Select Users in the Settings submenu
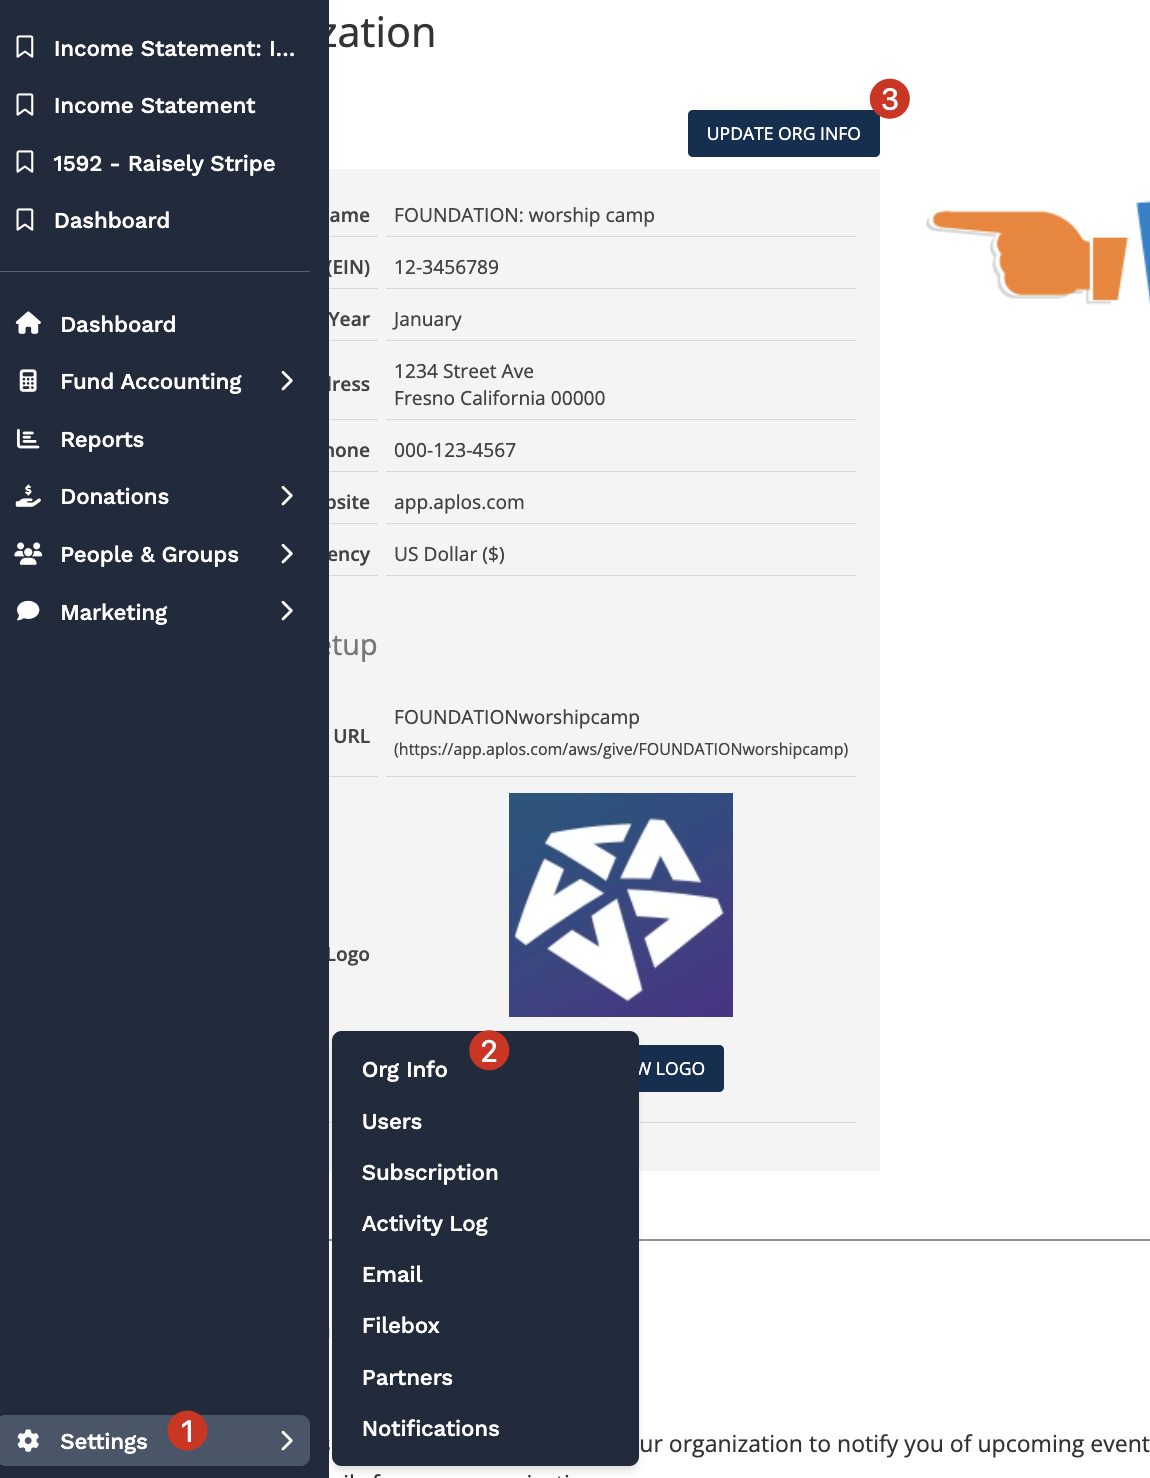 point(391,1121)
